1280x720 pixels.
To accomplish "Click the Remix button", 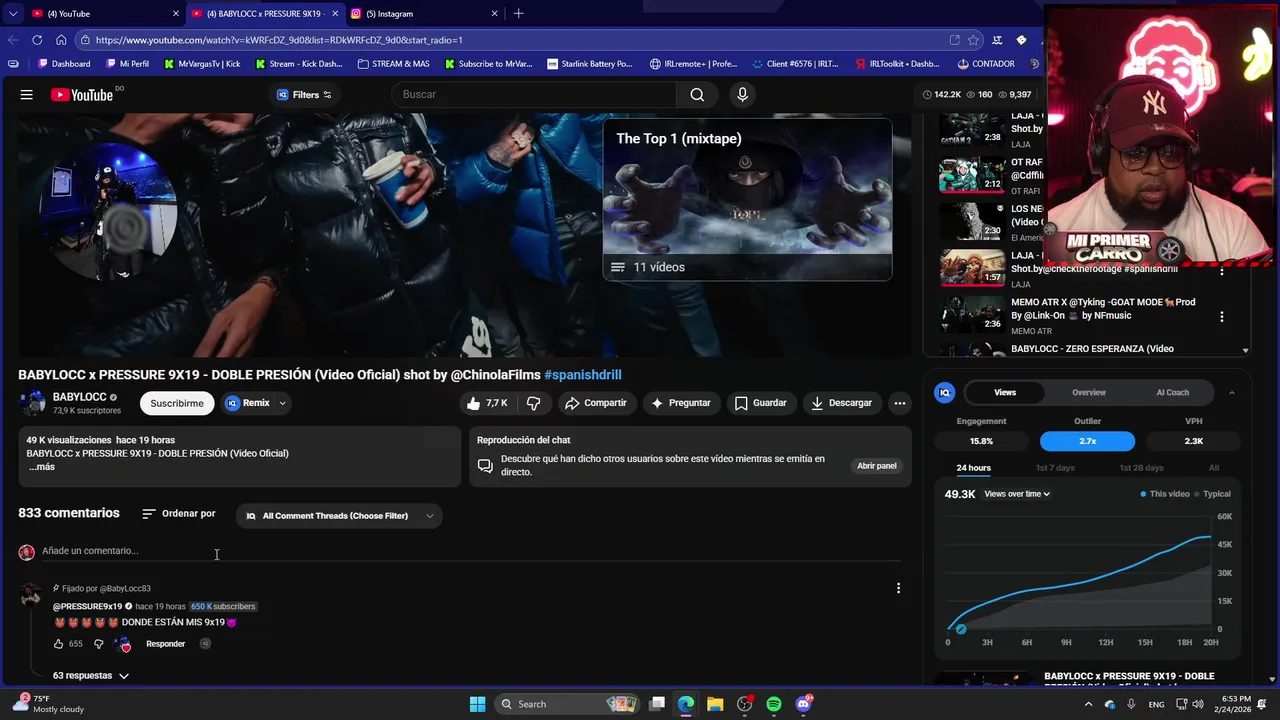I will [248, 403].
